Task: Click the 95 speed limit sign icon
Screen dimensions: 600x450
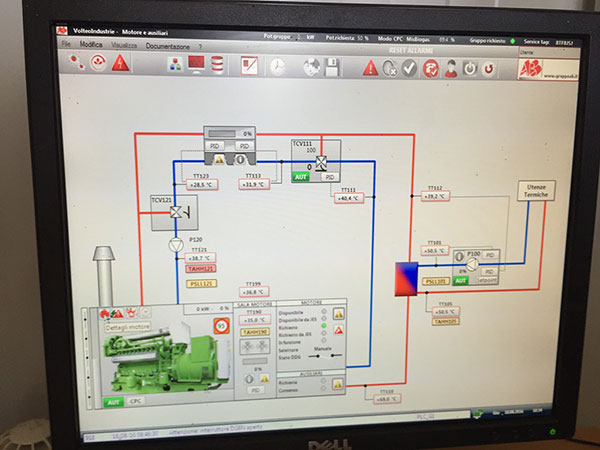Action: (221, 326)
